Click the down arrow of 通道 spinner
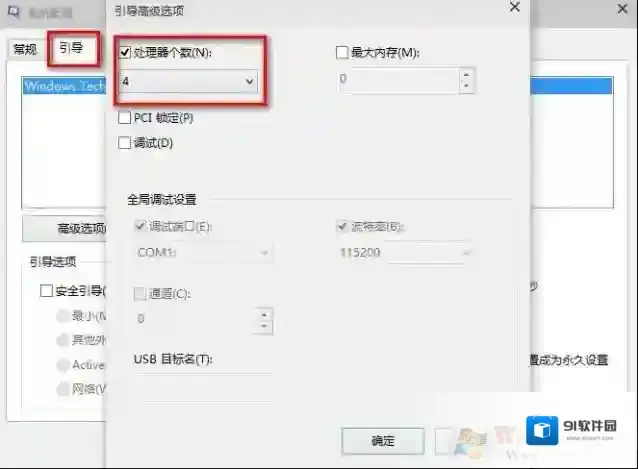The height and width of the screenshot is (469, 638). [x=264, y=326]
